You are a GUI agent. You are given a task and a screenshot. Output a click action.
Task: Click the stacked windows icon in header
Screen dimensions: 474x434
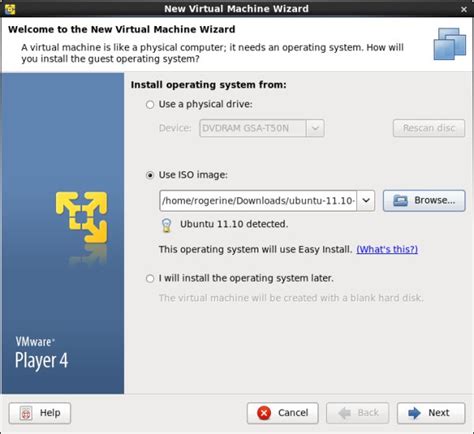(450, 44)
